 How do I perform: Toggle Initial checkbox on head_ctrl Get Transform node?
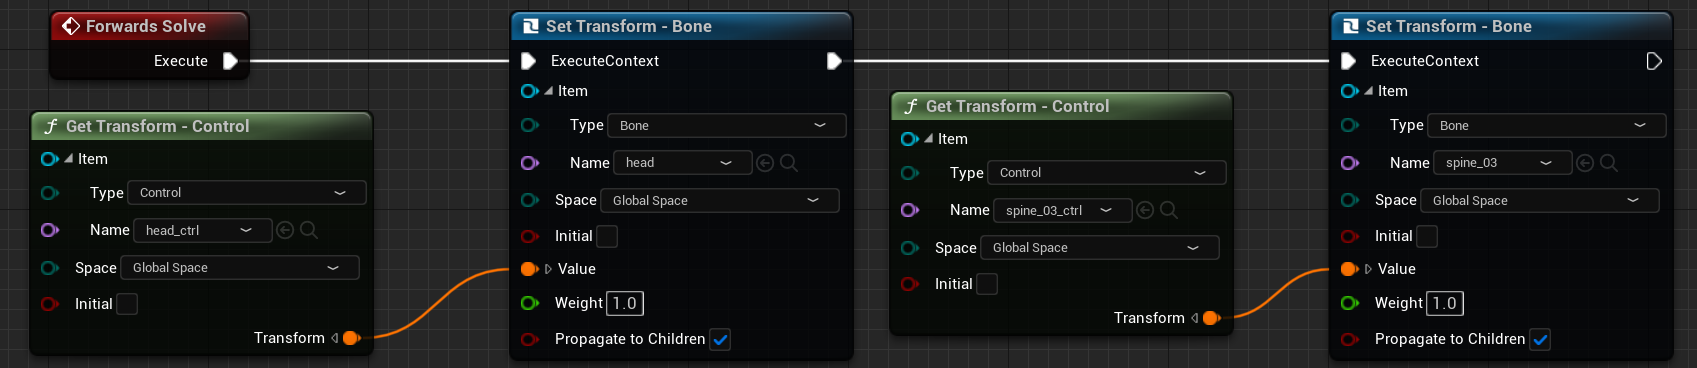[127, 304]
